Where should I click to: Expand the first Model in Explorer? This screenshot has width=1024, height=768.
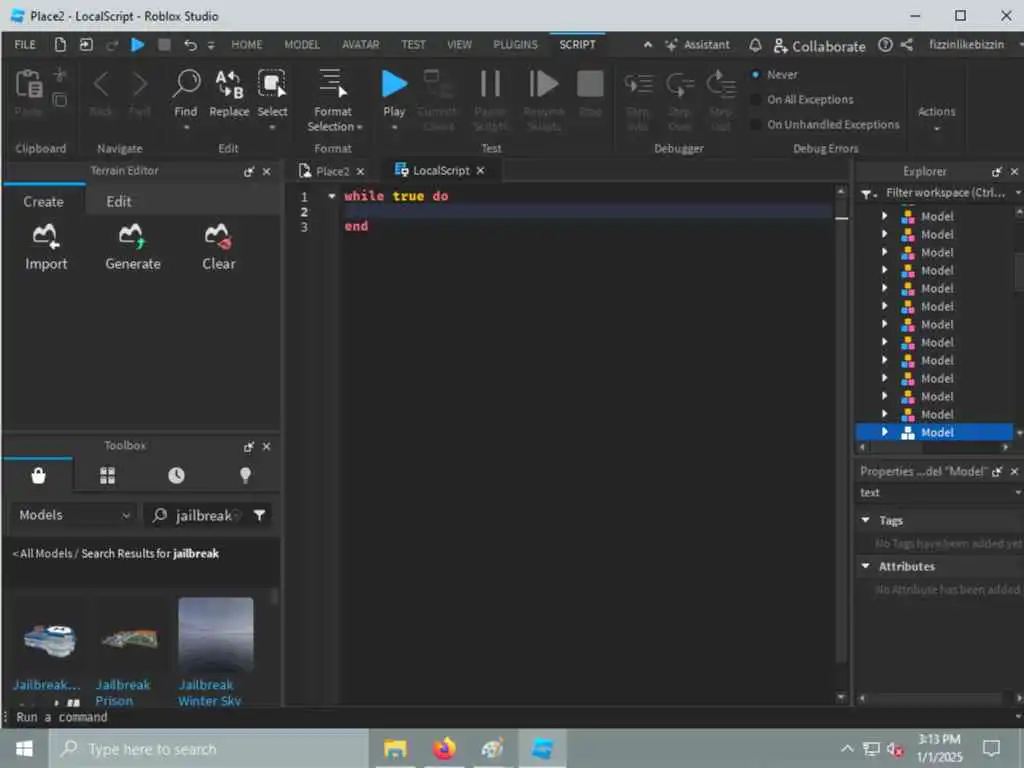point(884,216)
